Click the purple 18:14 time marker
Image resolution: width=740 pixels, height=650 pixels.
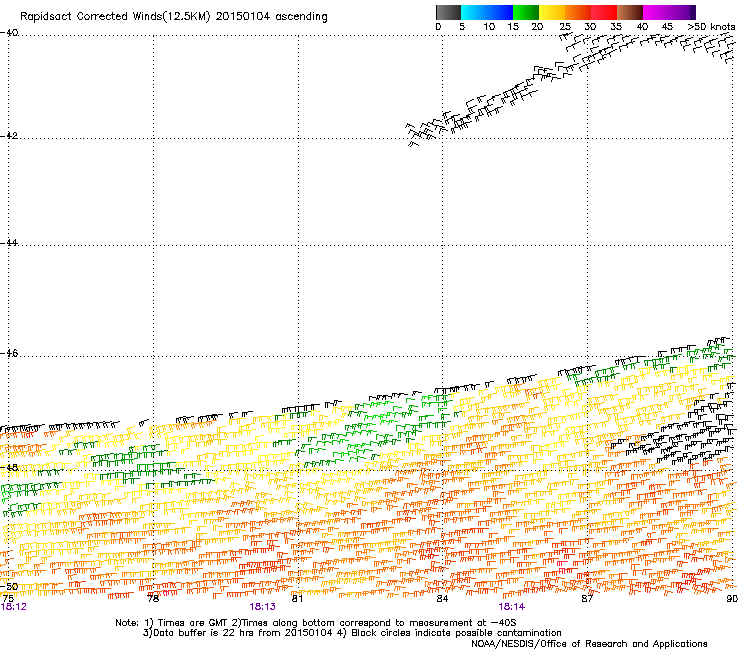[x=512, y=607]
